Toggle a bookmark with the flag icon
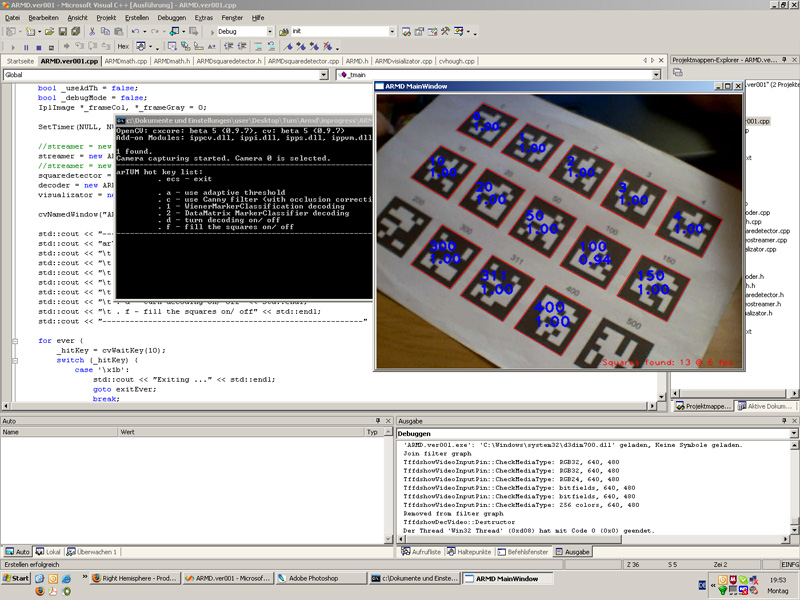800x600 pixels. [288, 46]
